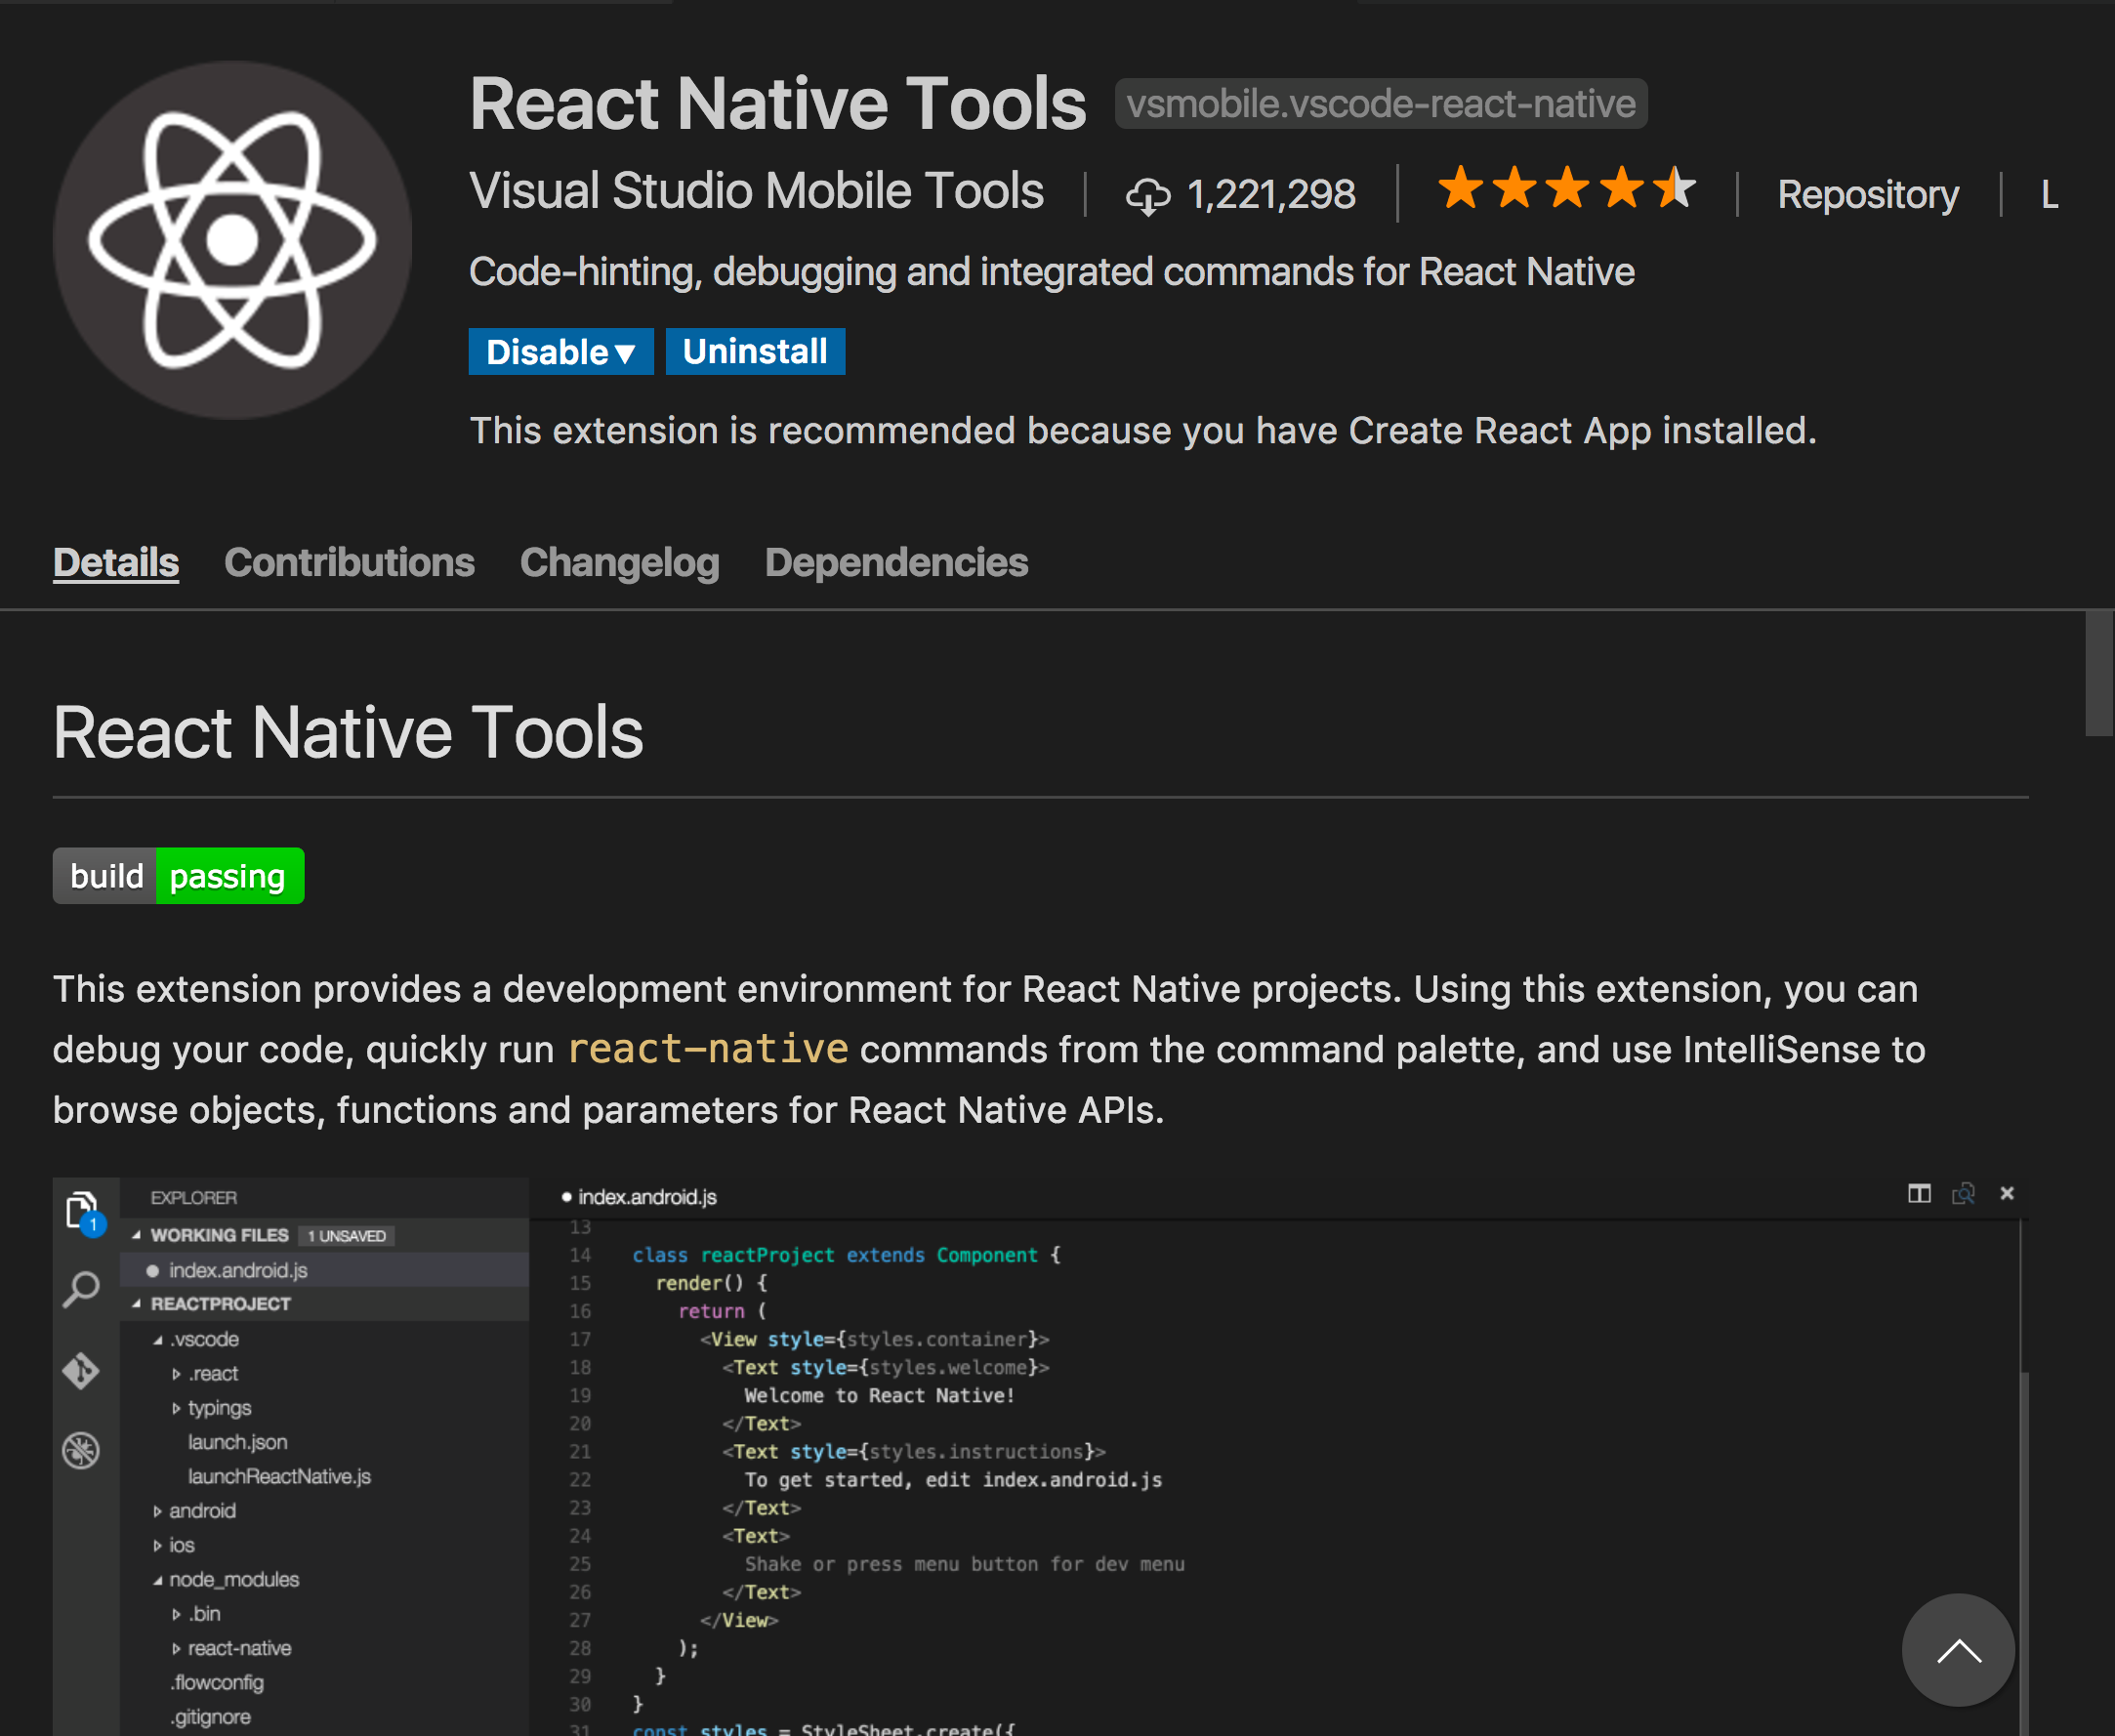Click the 1 UNSAVED badge
2115x1736 pixels.
347,1236
